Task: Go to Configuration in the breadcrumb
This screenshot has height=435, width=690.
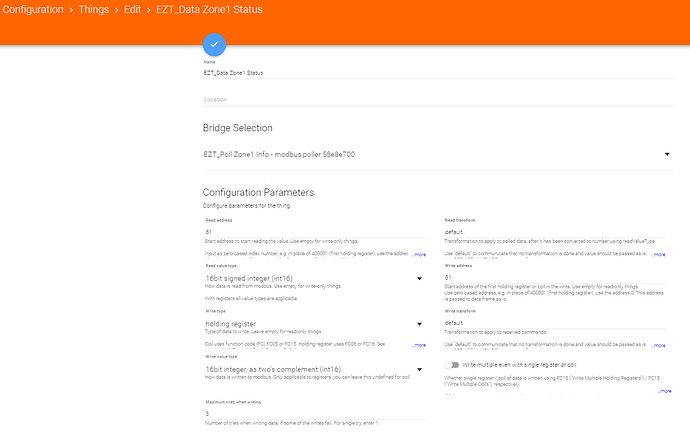Action: pyautogui.click(x=36, y=10)
